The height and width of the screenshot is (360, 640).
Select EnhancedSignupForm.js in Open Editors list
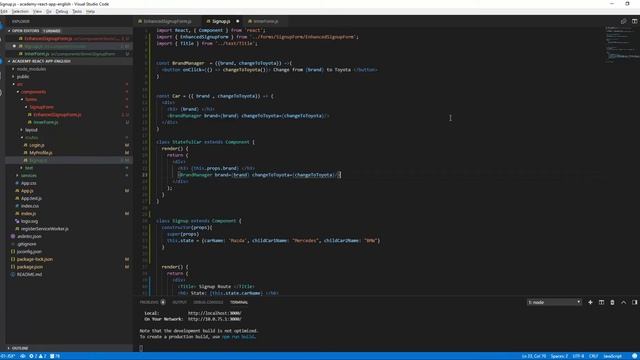(x=69, y=39)
